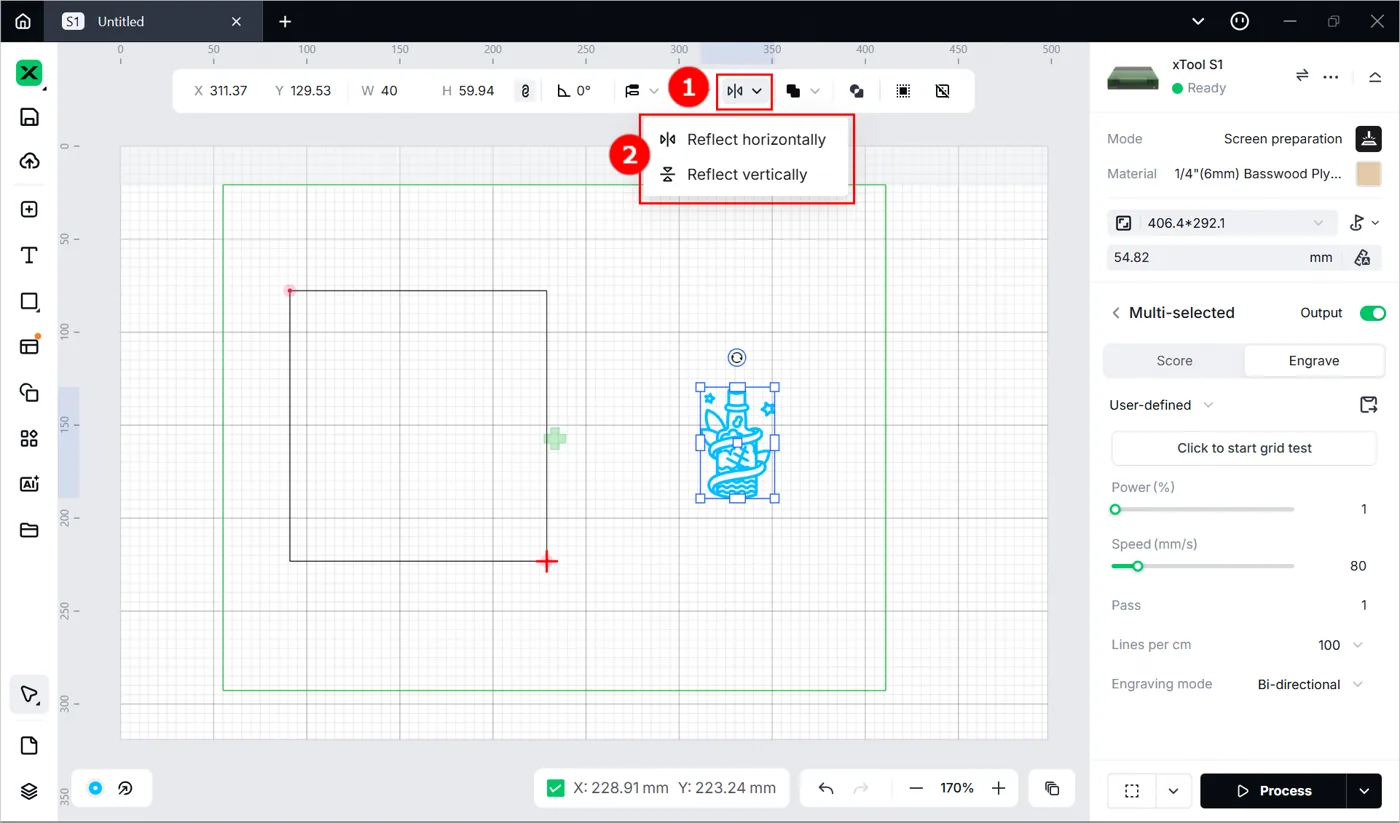
Task: Click the W width input field
Action: coord(392,91)
